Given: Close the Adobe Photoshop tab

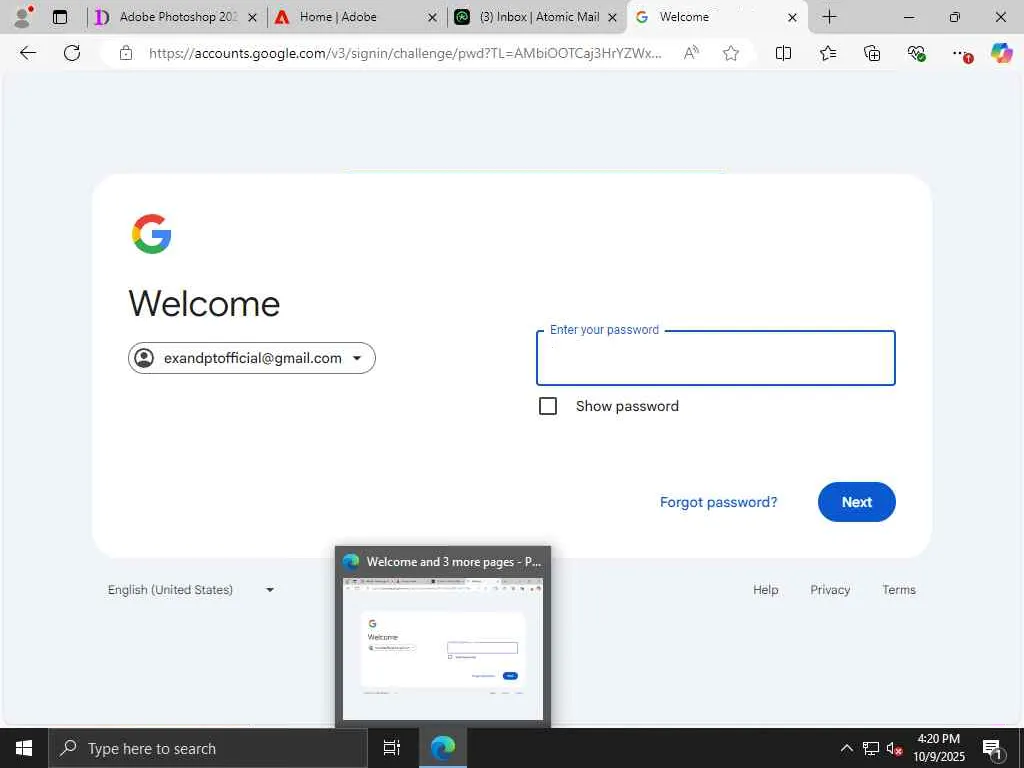Looking at the screenshot, I should [253, 18].
